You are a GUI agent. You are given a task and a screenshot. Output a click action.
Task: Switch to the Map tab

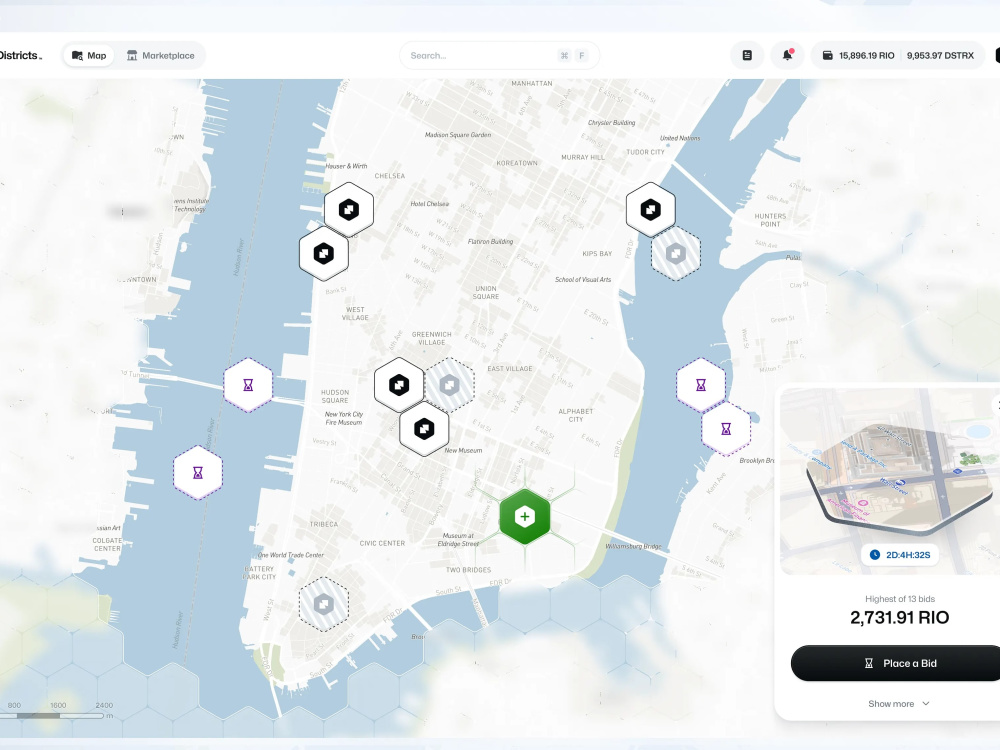(89, 55)
